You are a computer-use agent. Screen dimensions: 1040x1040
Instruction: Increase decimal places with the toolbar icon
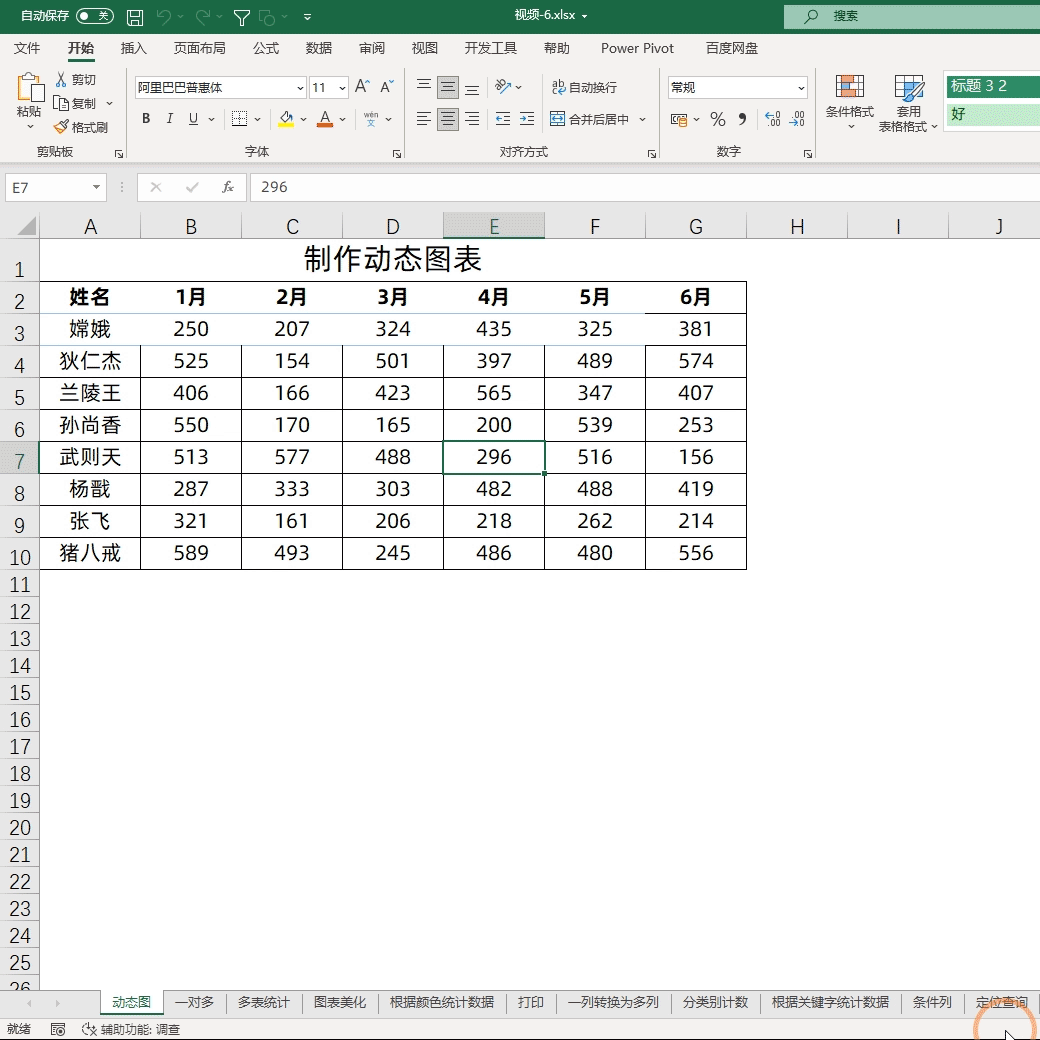point(771,119)
